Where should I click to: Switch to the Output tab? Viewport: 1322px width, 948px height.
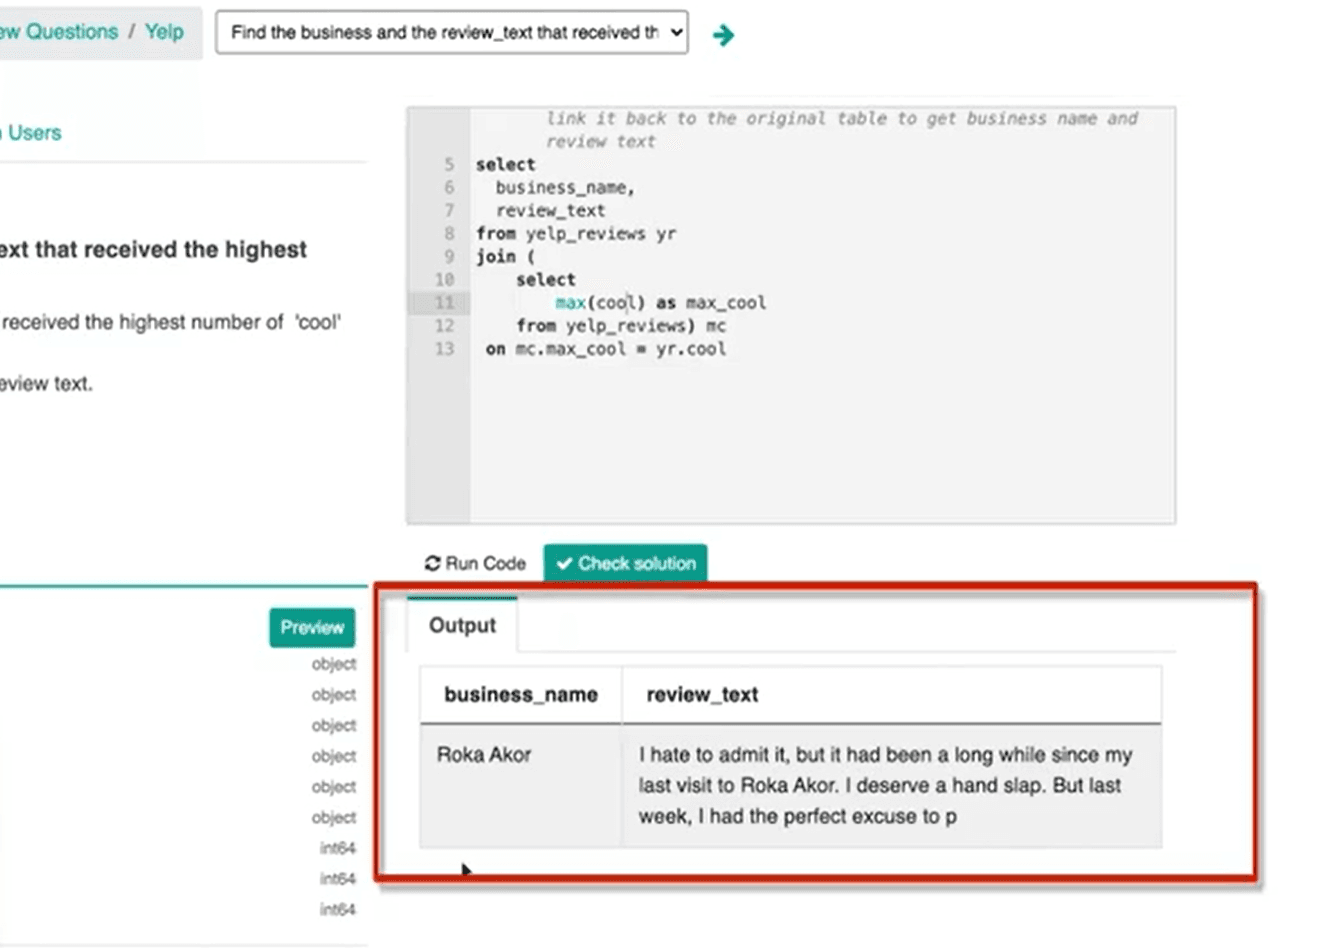point(461,625)
